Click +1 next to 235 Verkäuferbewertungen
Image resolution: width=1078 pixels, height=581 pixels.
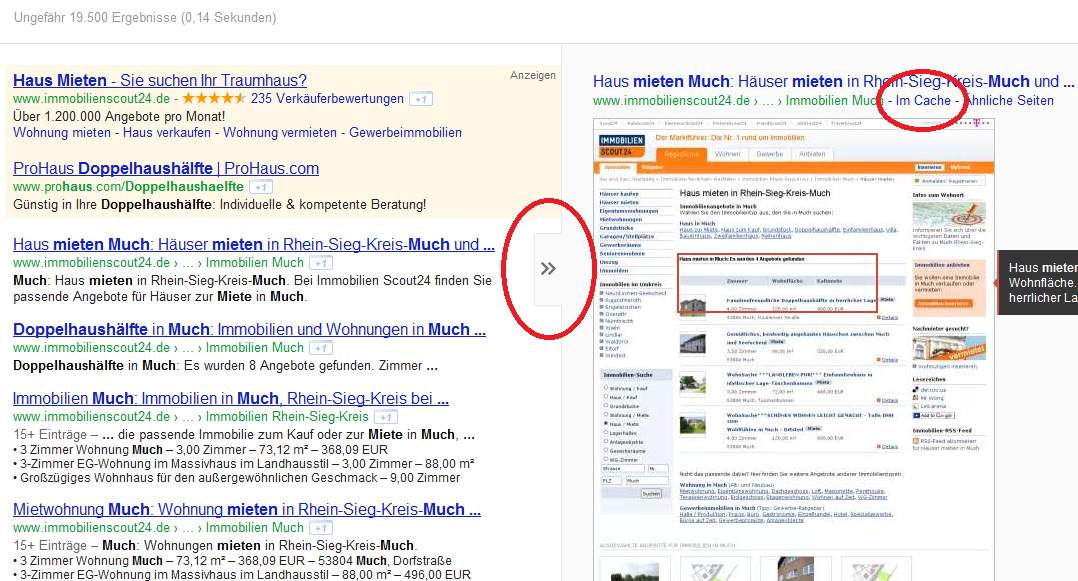coord(421,99)
